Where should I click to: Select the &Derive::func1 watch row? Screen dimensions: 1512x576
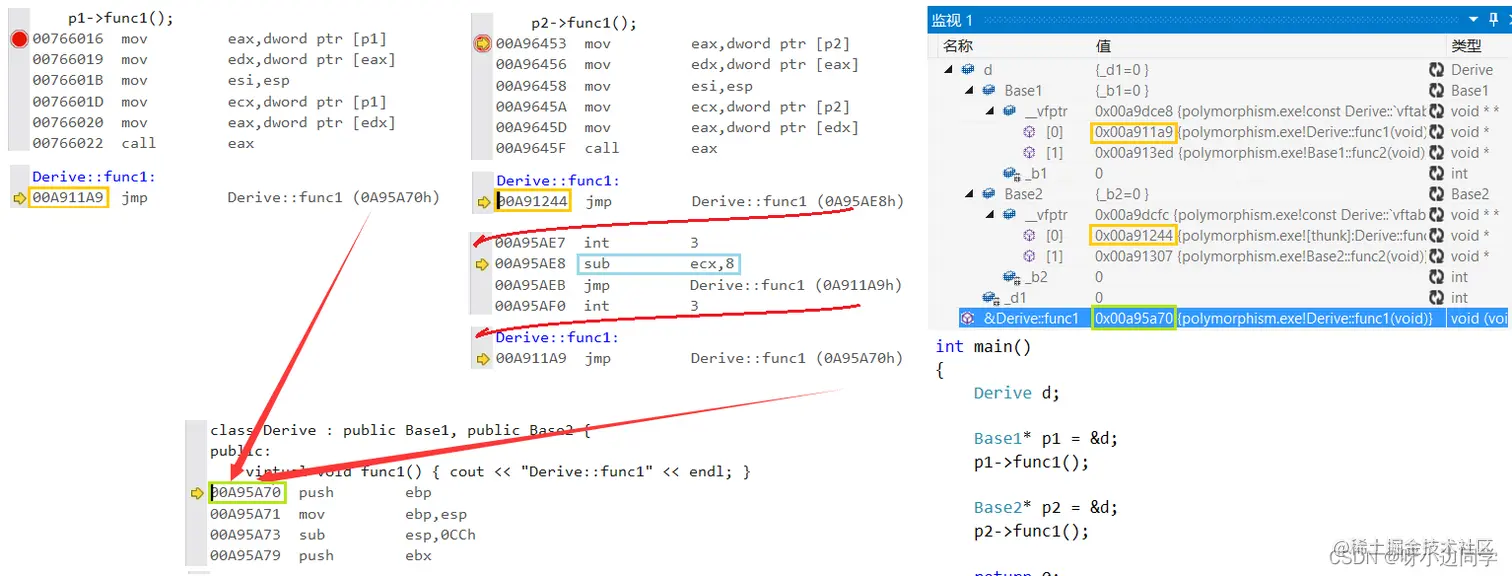coord(1220,318)
